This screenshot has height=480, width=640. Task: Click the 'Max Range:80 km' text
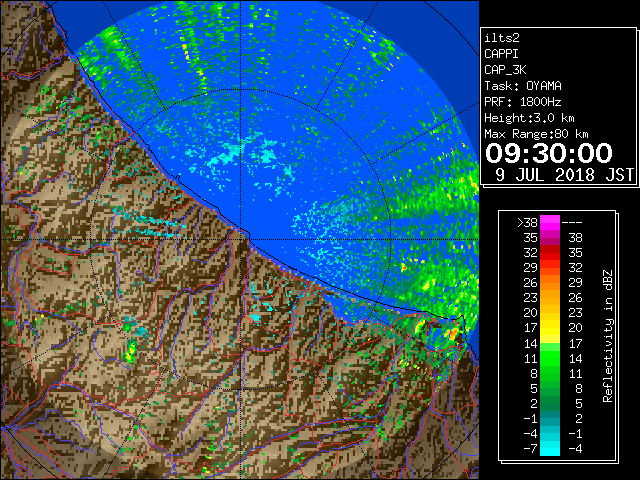point(536,134)
